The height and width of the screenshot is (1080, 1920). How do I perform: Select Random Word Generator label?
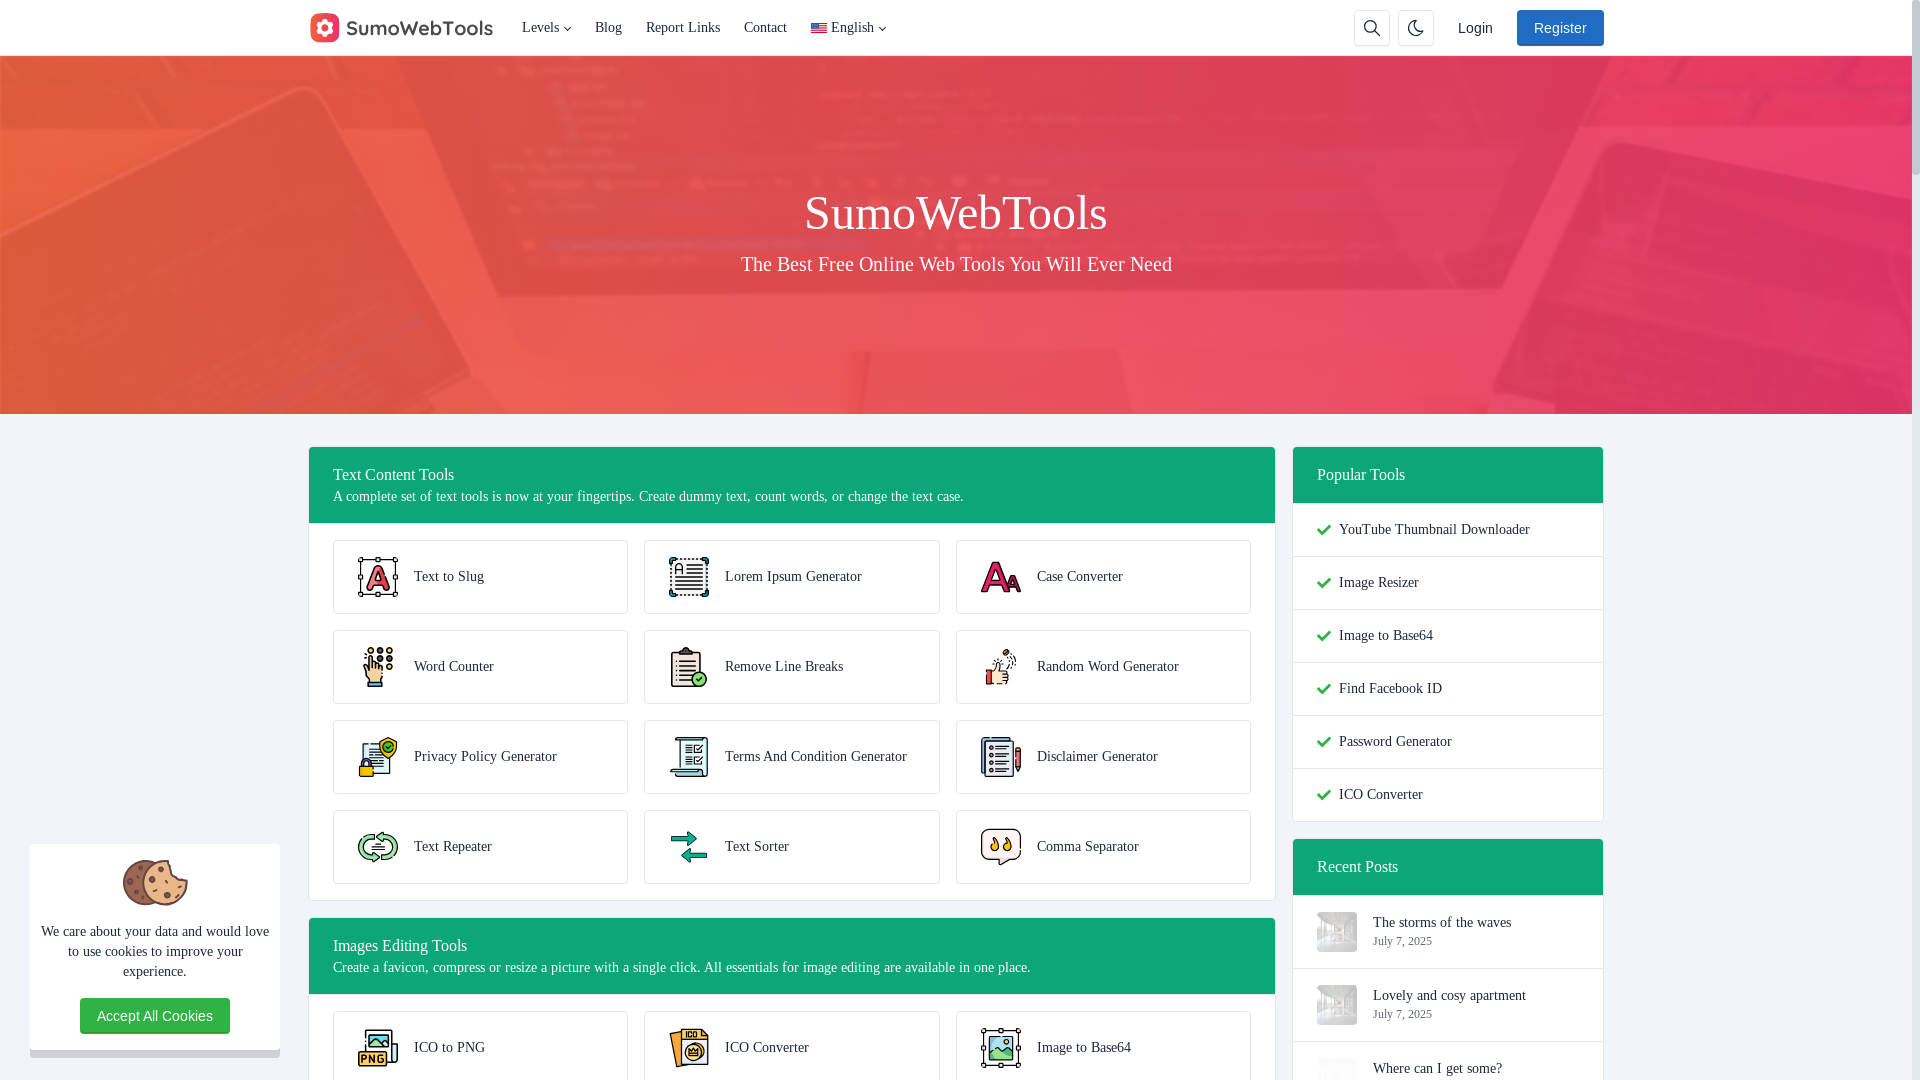1108,667
